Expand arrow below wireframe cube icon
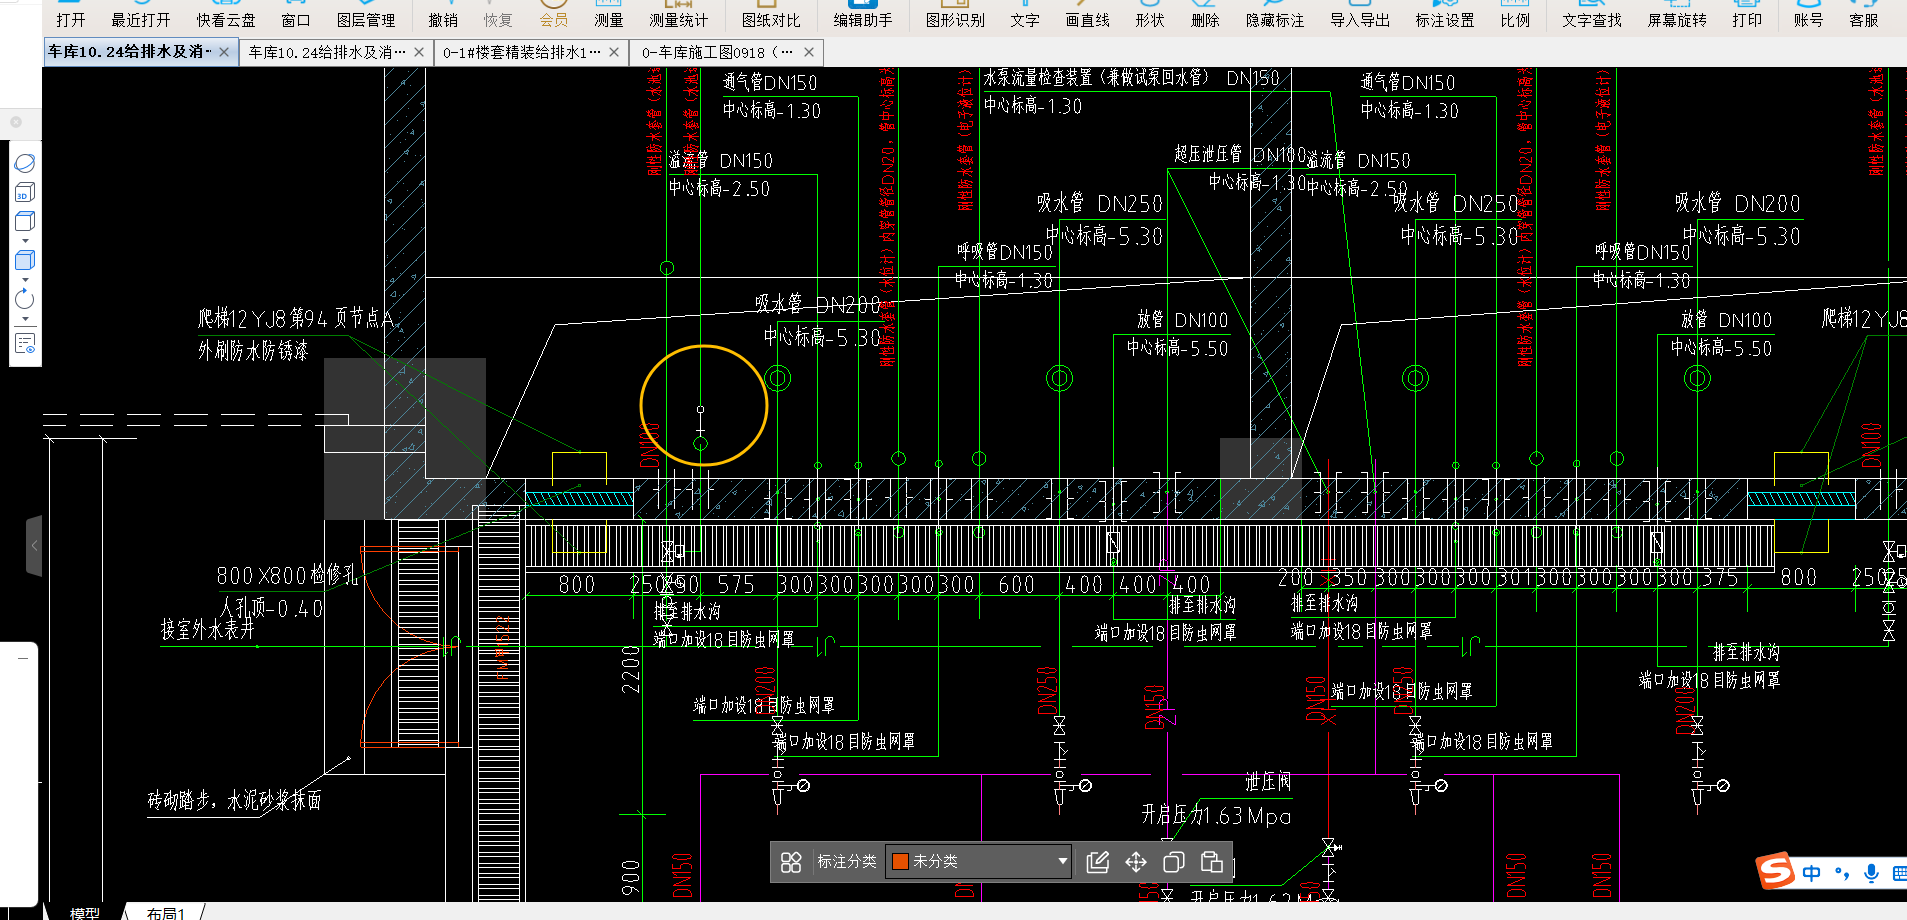The height and width of the screenshot is (920, 1907). (25, 241)
